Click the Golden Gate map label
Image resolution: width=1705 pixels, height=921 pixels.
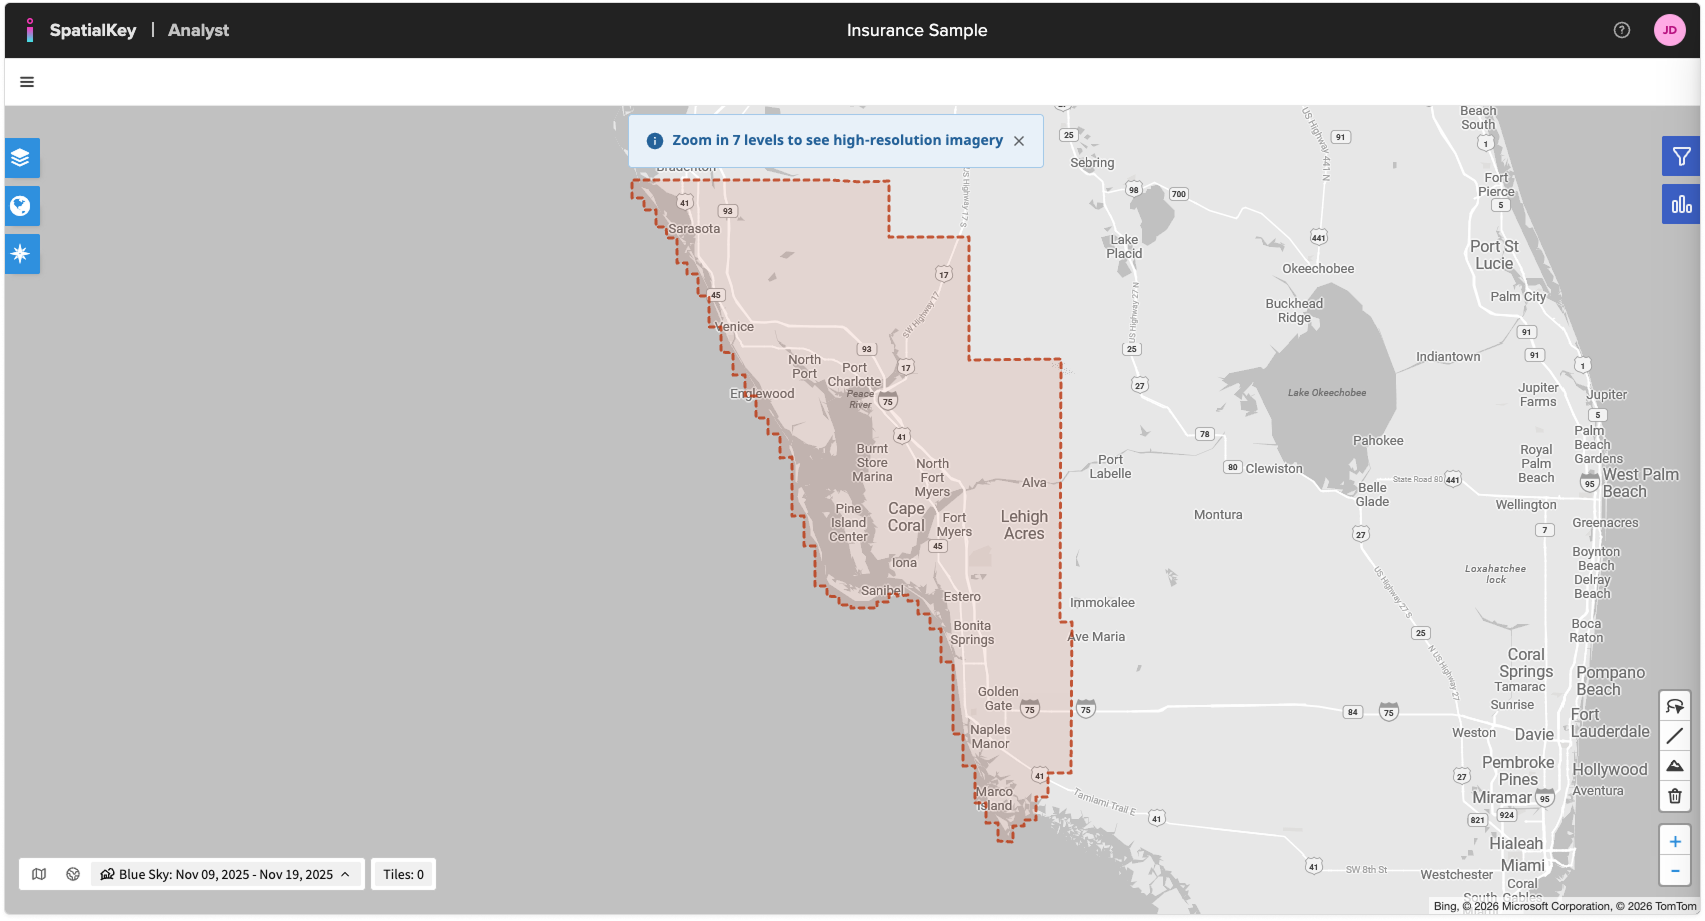click(x=998, y=699)
